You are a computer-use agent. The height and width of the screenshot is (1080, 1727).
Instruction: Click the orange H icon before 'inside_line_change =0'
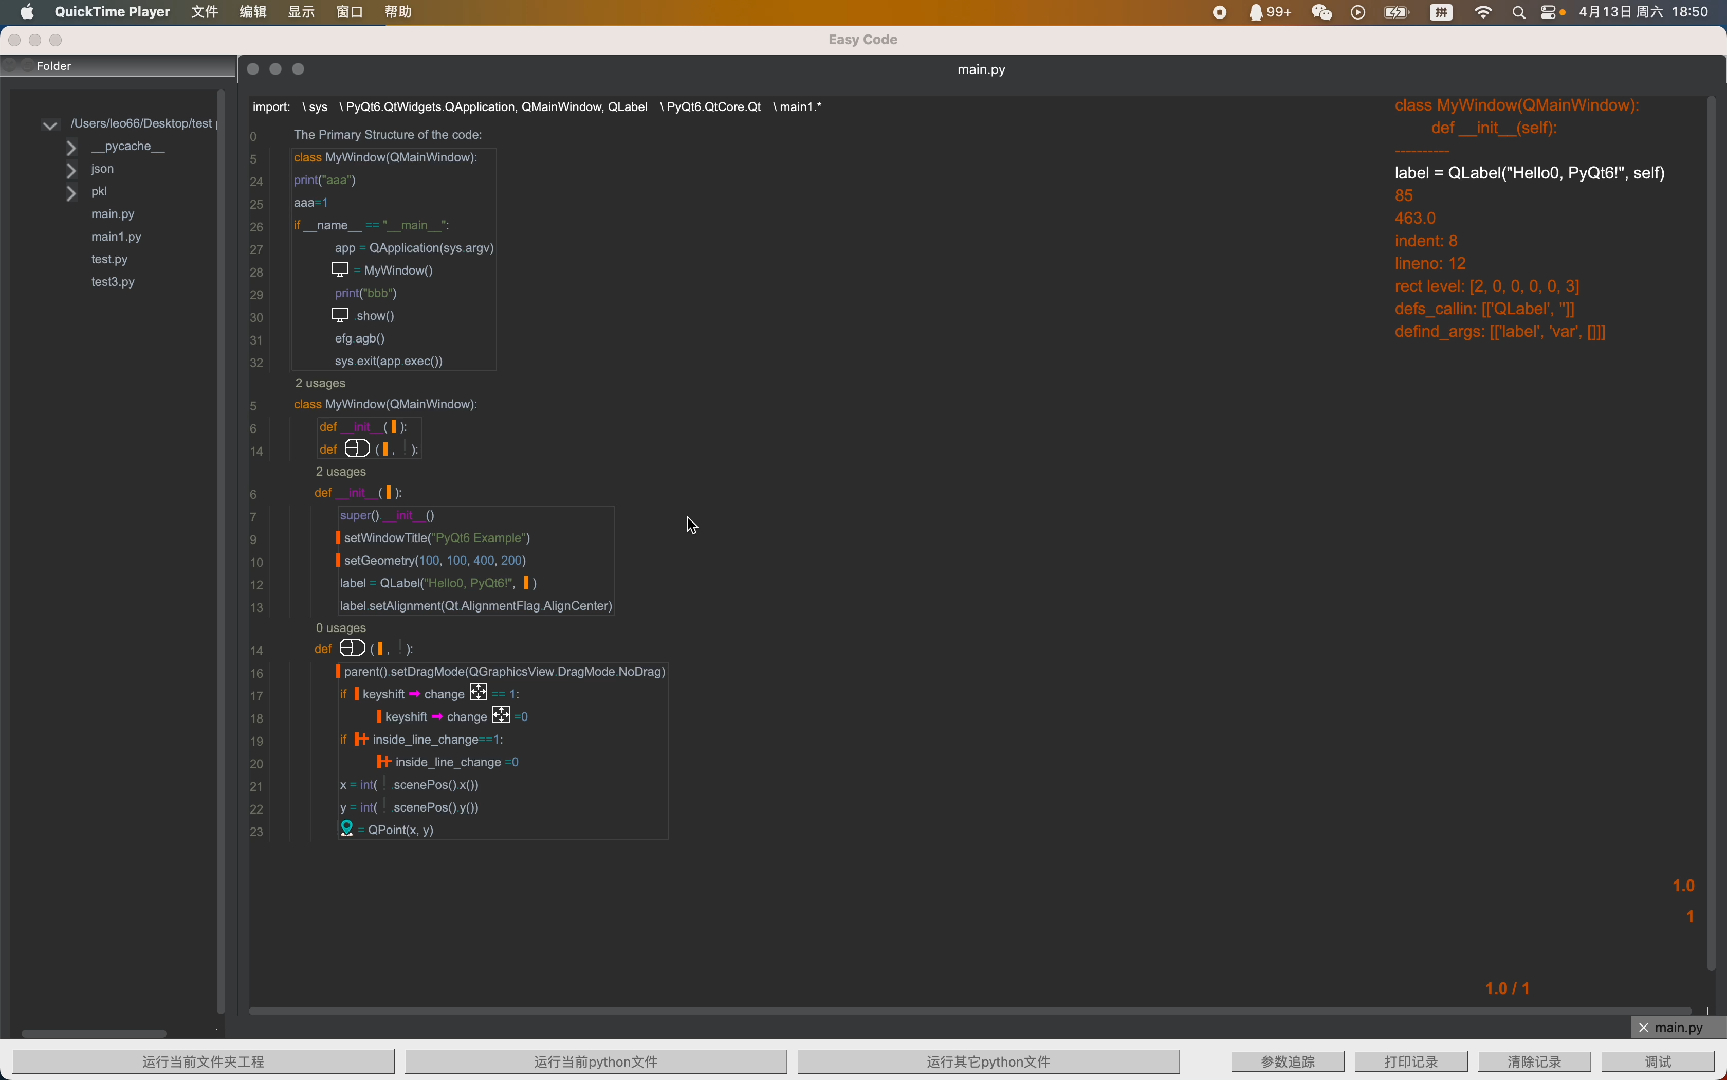click(x=384, y=761)
